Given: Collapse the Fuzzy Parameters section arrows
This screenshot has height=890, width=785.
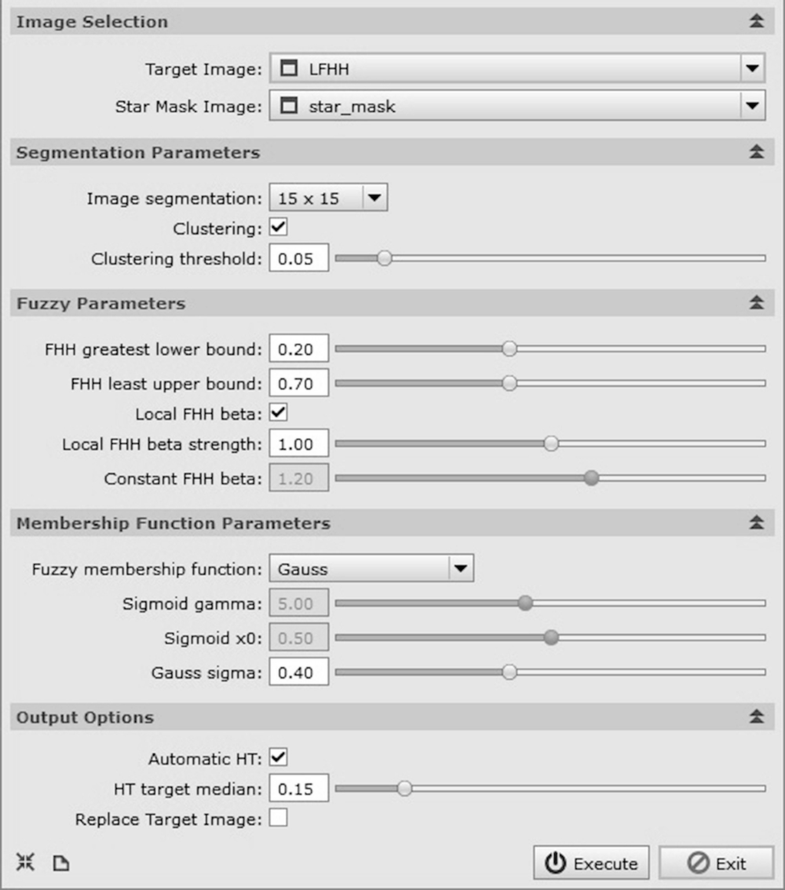Looking at the screenshot, I should click(x=756, y=303).
